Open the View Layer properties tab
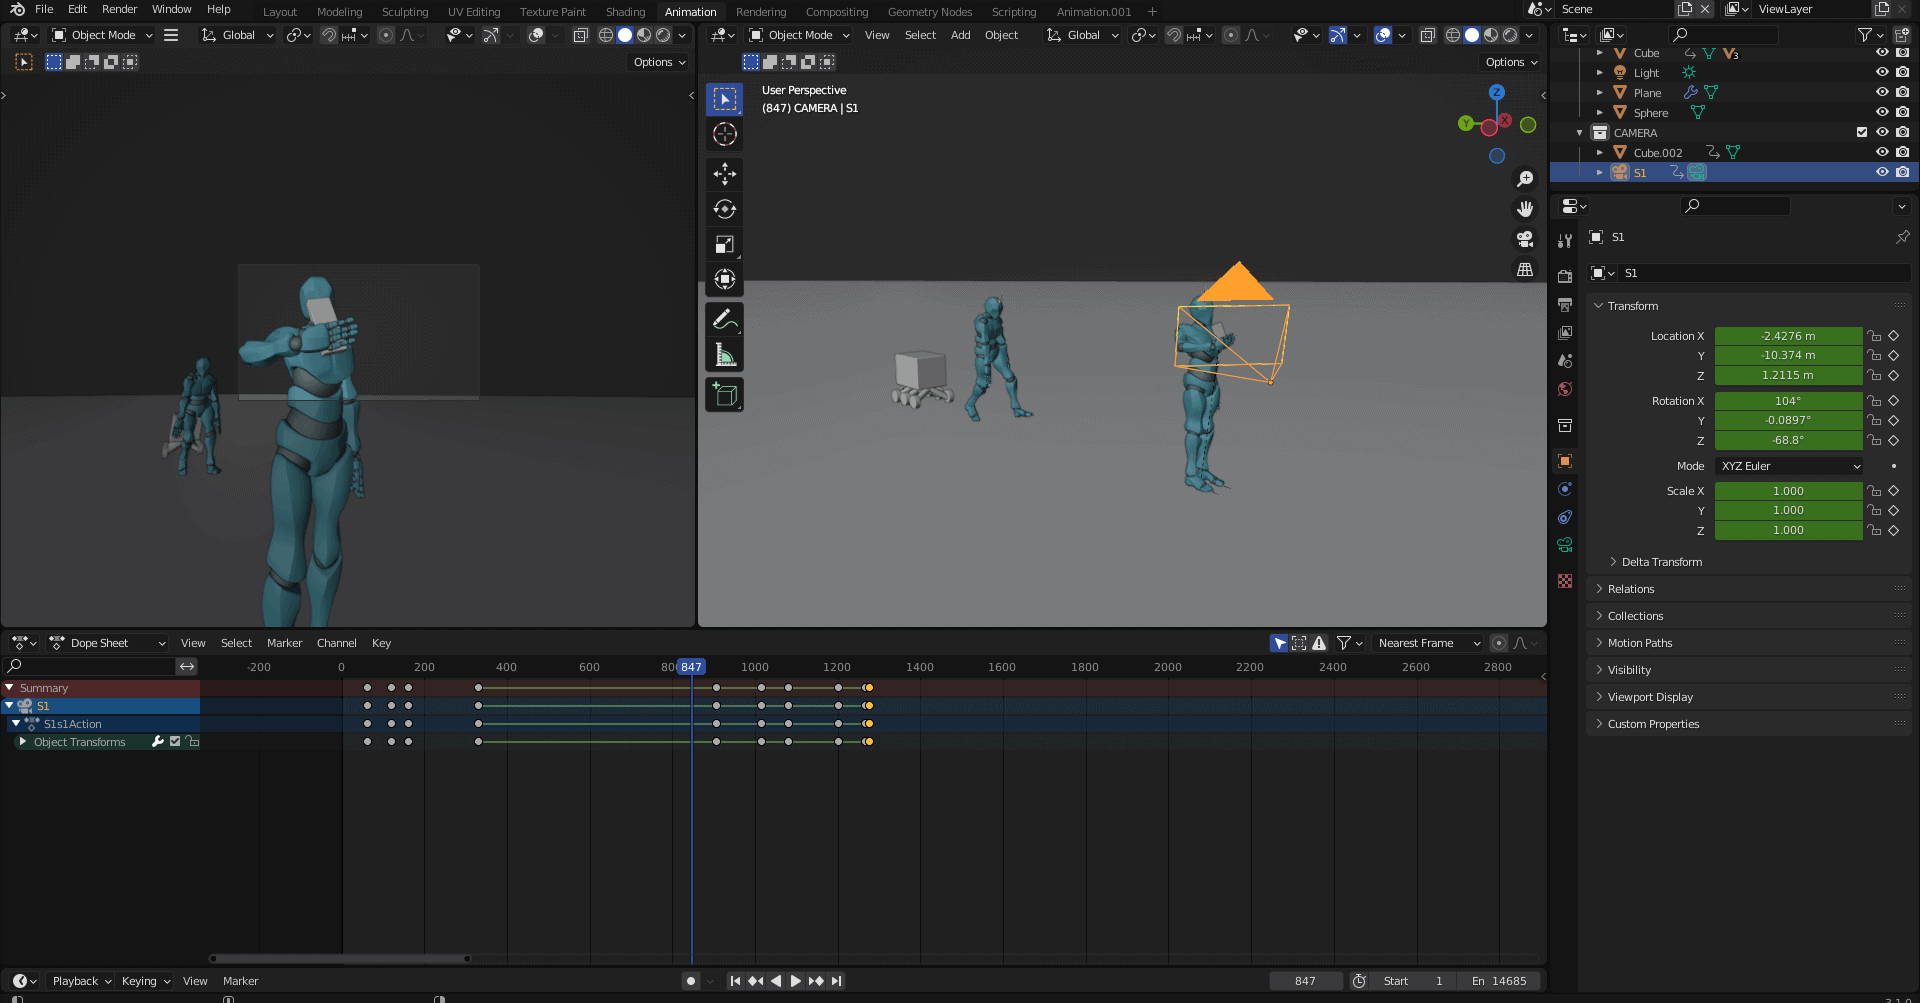This screenshot has width=1920, height=1003. [x=1565, y=333]
